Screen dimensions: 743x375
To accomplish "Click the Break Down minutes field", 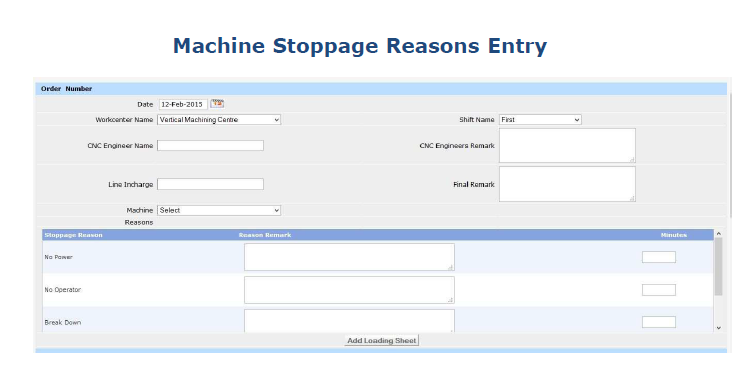I will (659, 322).
